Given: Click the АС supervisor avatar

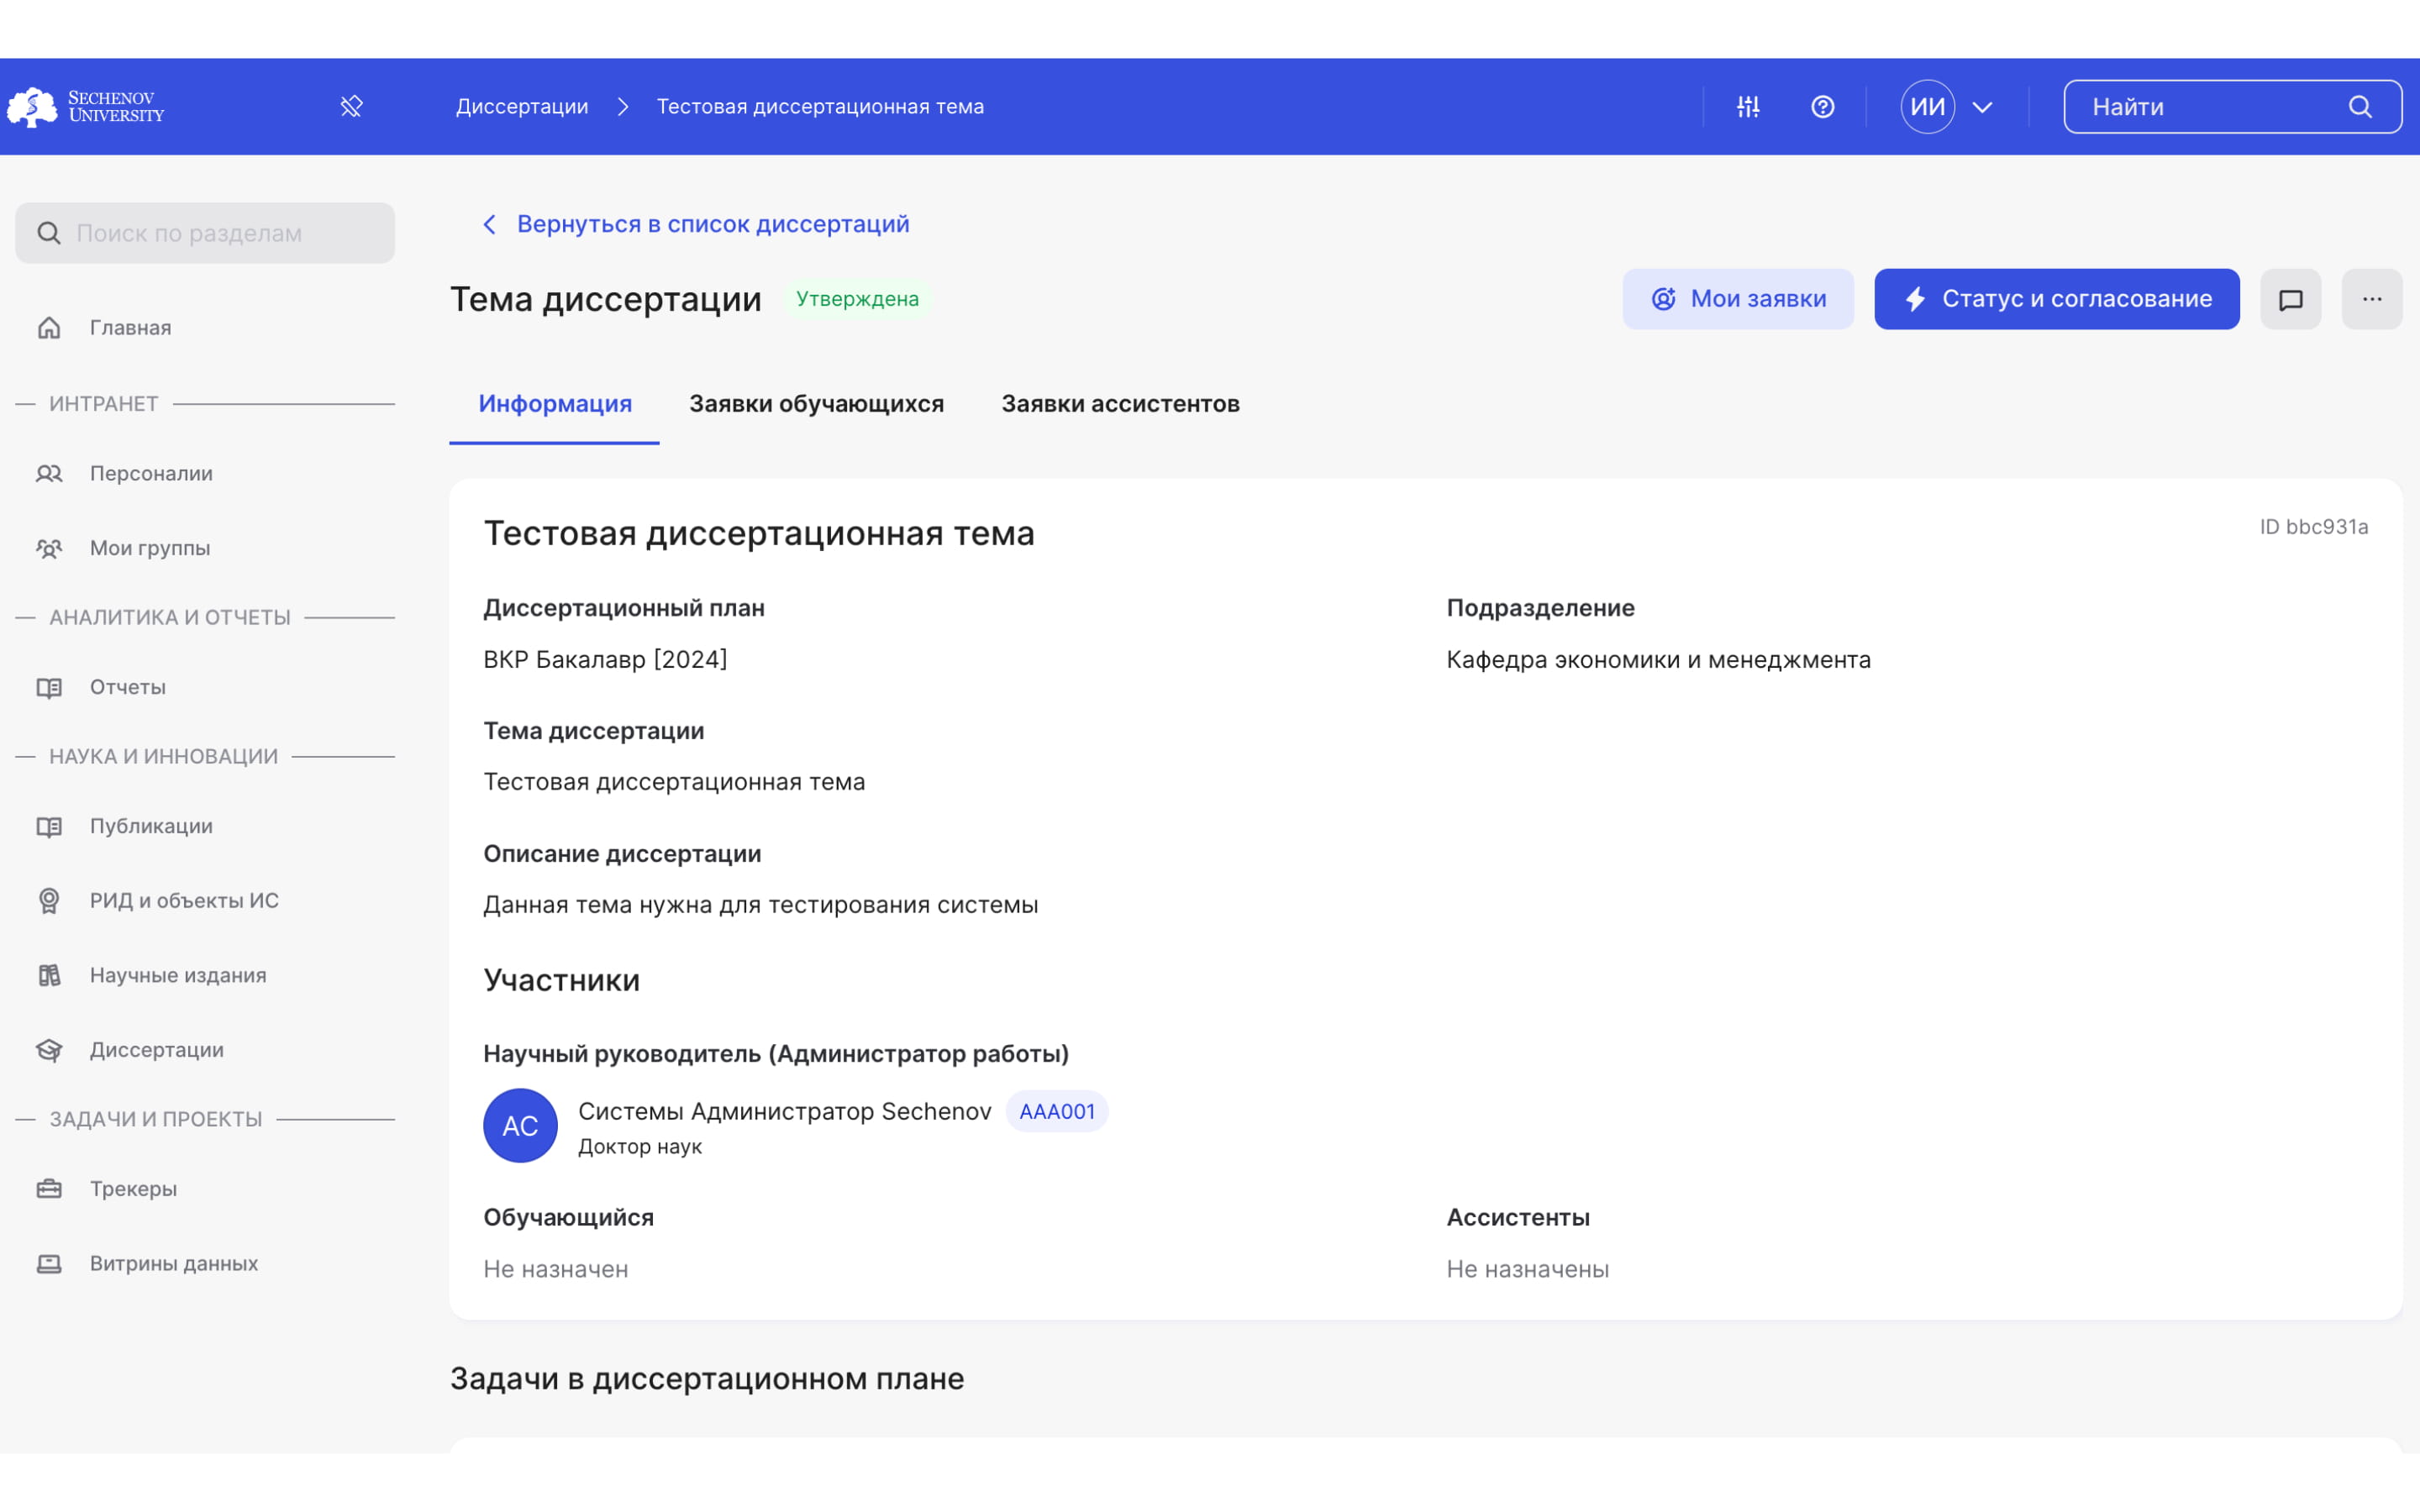Looking at the screenshot, I should point(520,1125).
